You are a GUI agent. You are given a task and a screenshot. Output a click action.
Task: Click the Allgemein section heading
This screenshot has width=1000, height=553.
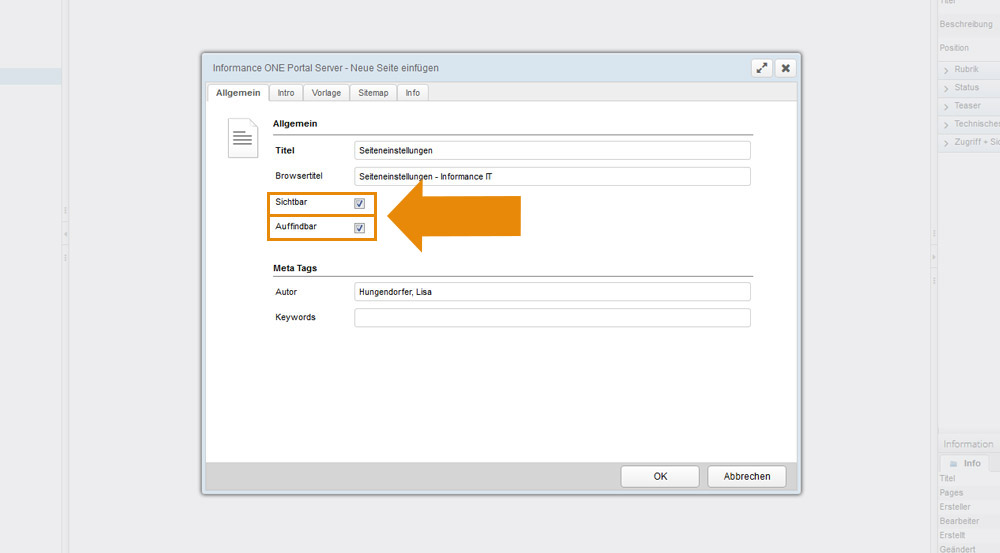[295, 124]
